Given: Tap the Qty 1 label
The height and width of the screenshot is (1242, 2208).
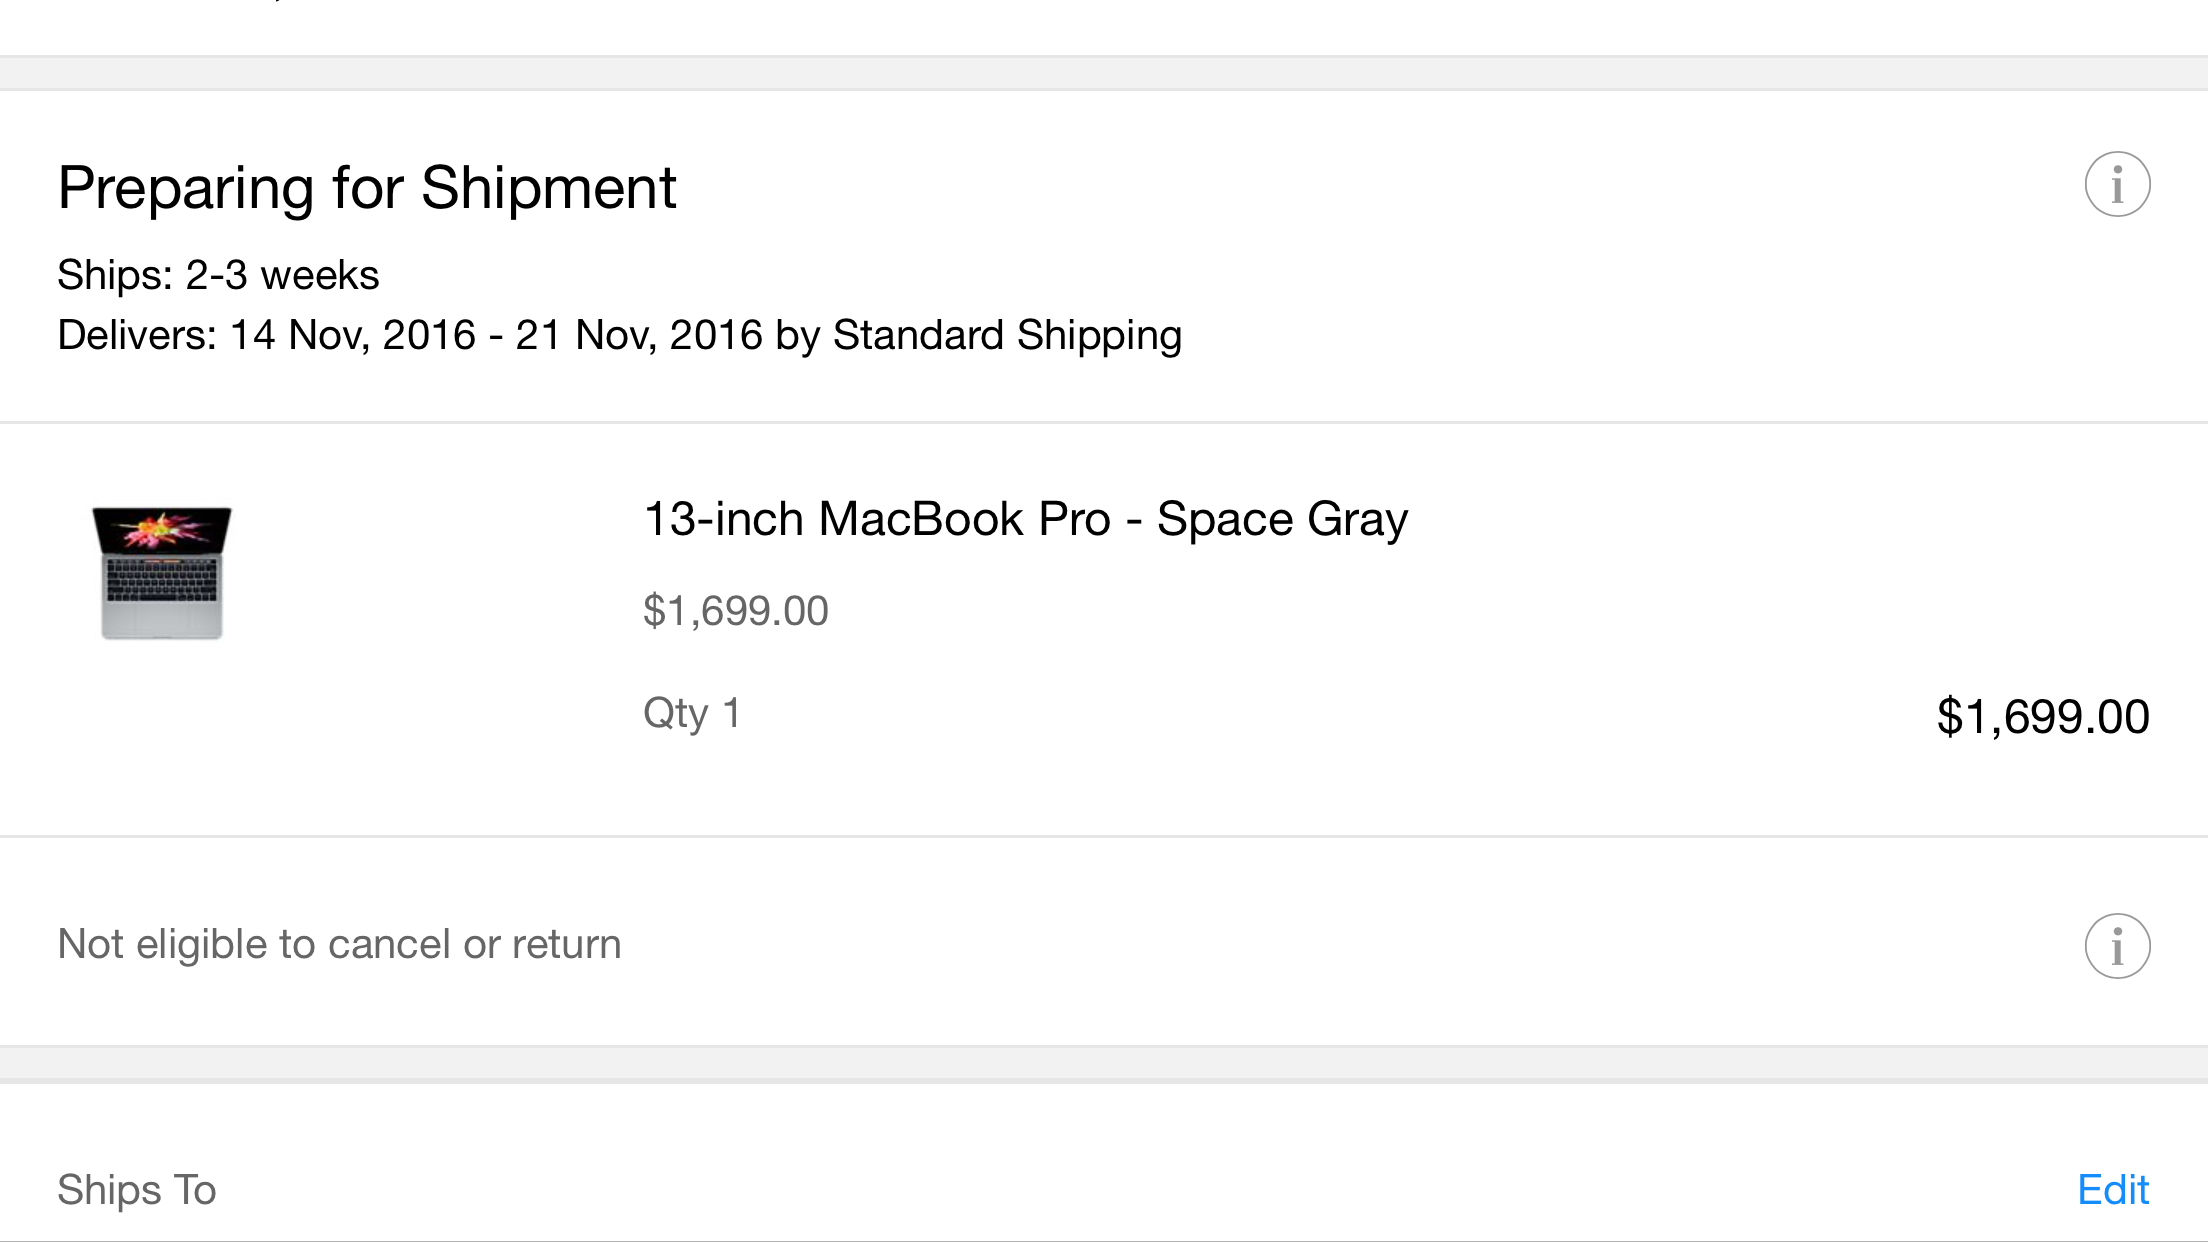Looking at the screenshot, I should click(x=692, y=714).
